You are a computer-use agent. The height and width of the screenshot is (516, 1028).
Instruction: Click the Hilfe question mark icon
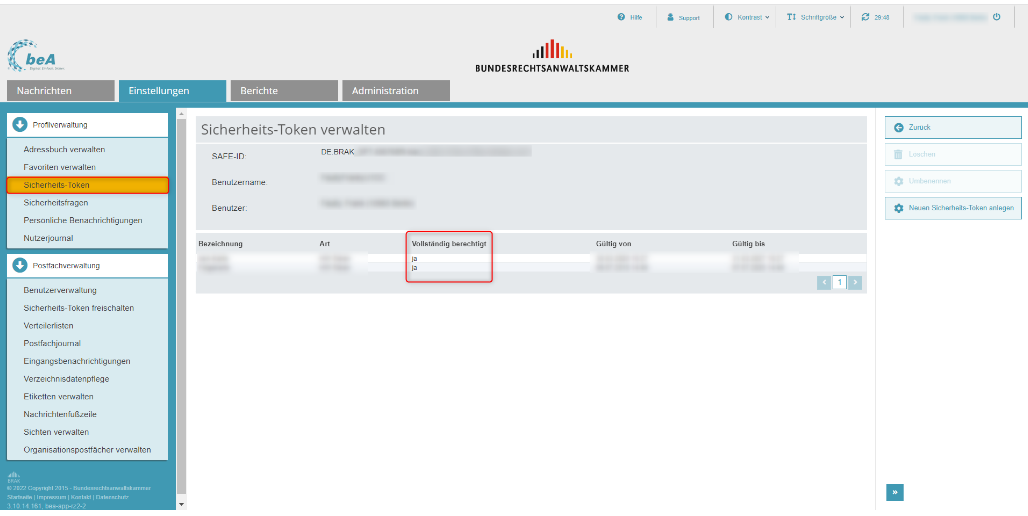621,17
